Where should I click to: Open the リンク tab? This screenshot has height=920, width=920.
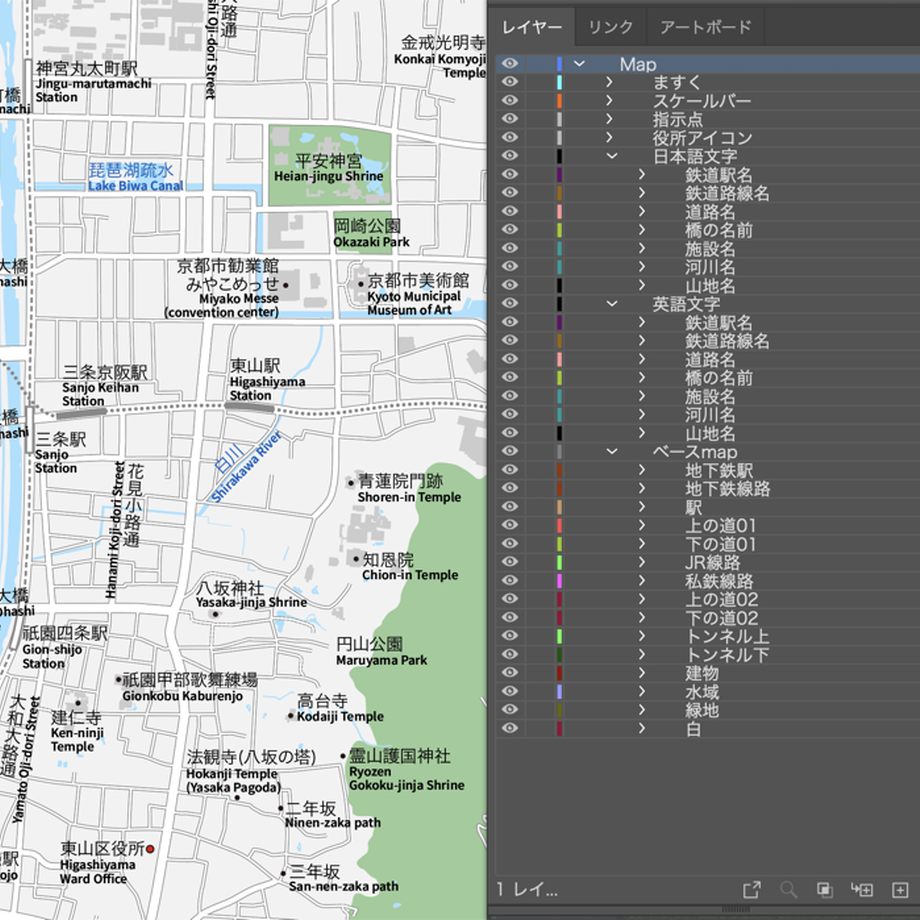pos(610,27)
